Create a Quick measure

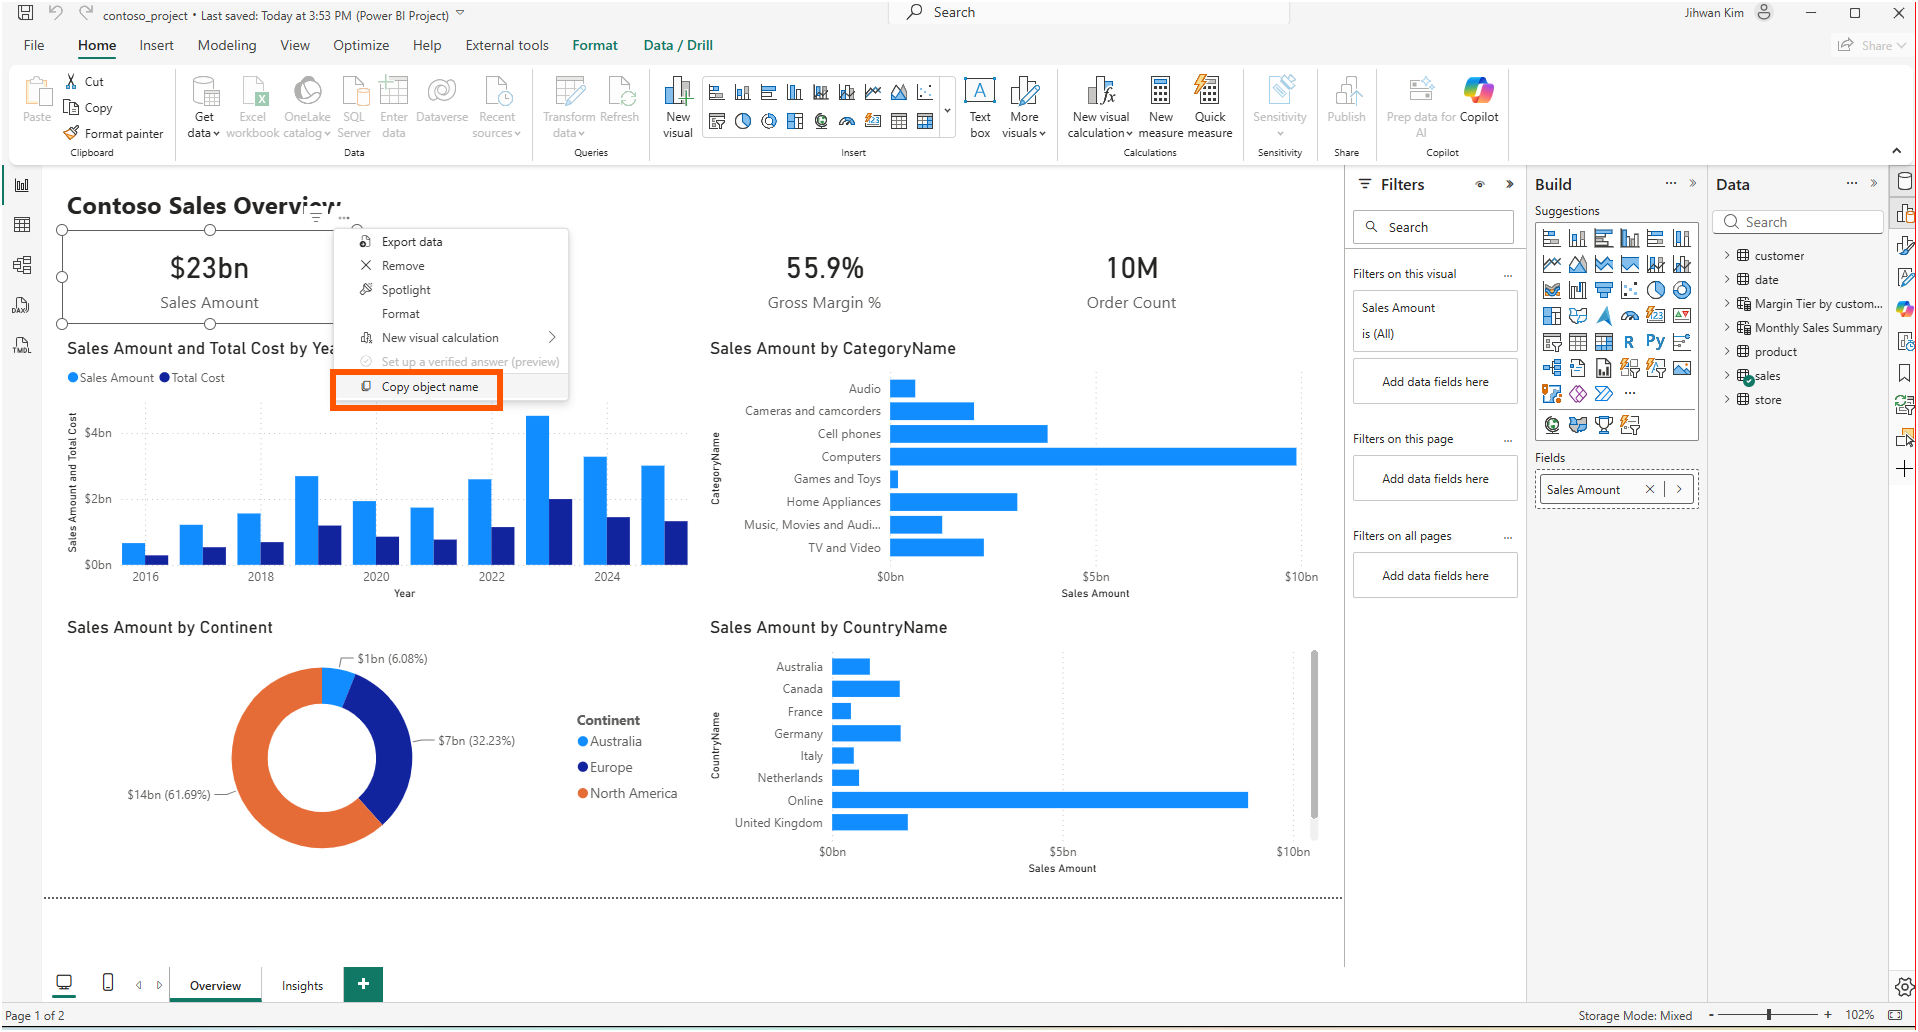pyautogui.click(x=1210, y=107)
